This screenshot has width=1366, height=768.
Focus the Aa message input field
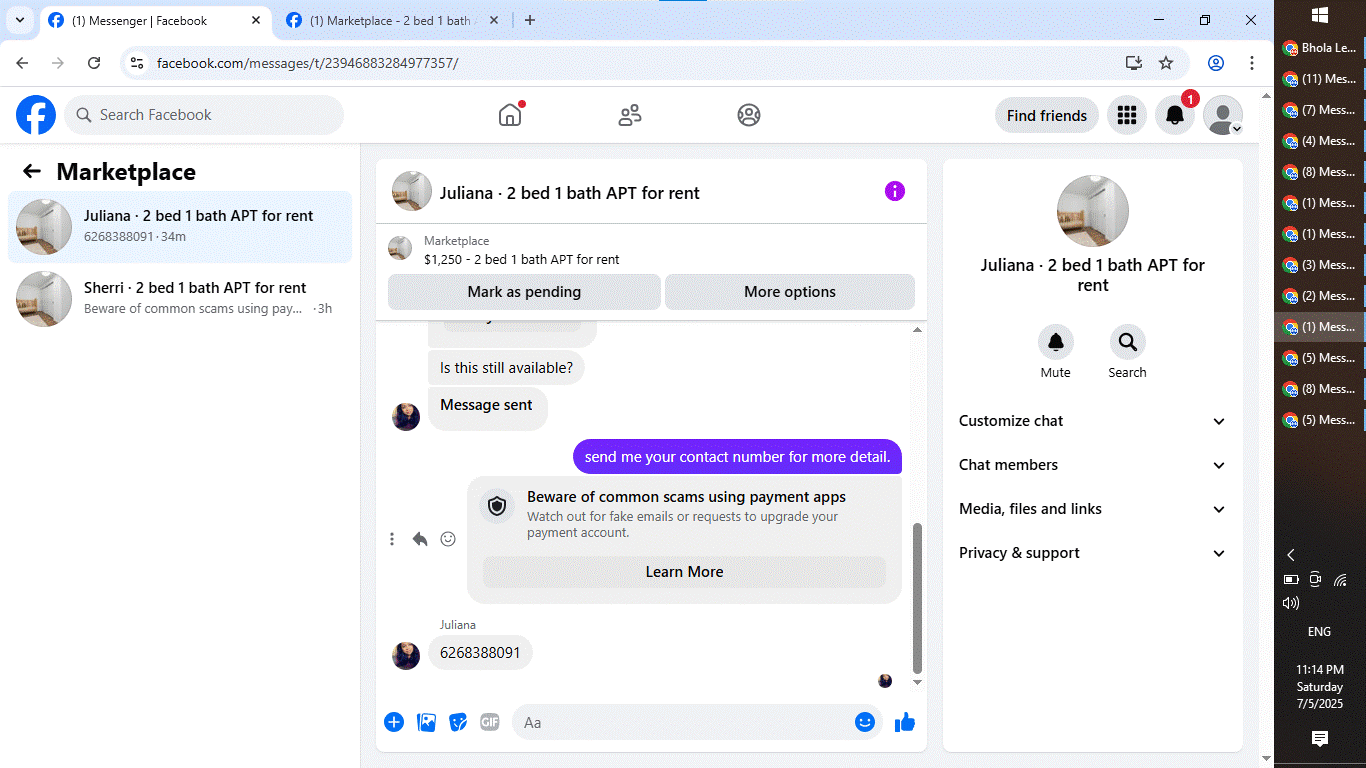(x=698, y=722)
